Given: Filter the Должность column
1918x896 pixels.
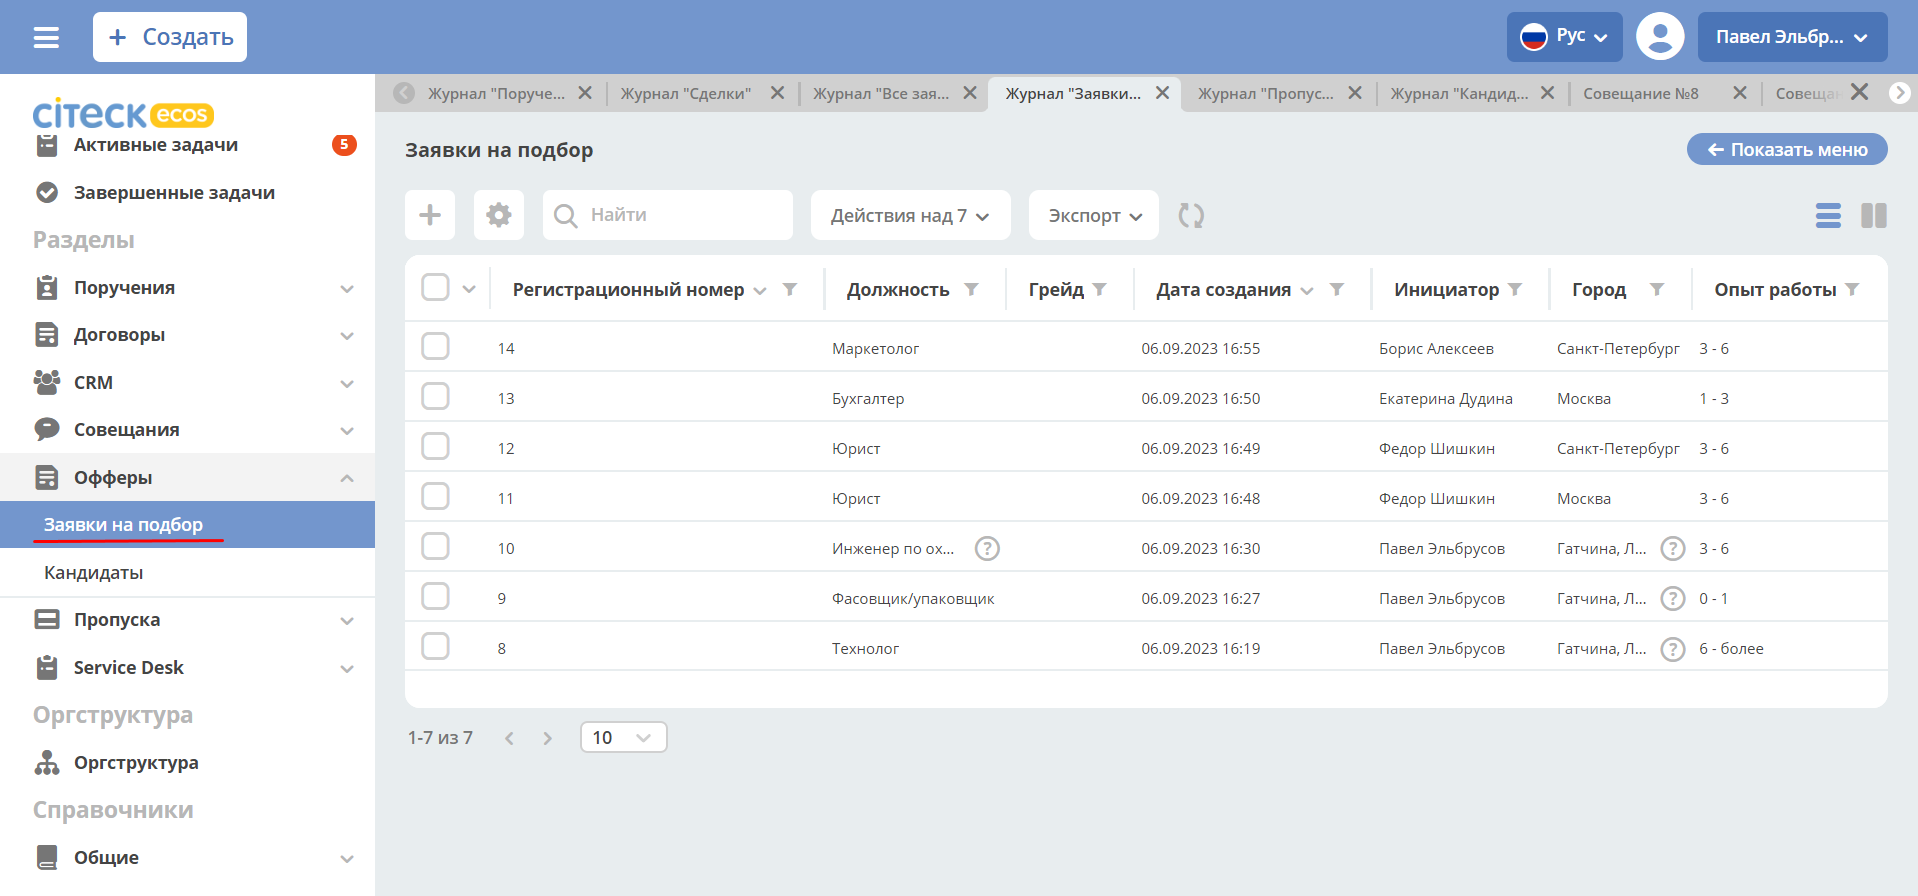Looking at the screenshot, I should pos(971,289).
